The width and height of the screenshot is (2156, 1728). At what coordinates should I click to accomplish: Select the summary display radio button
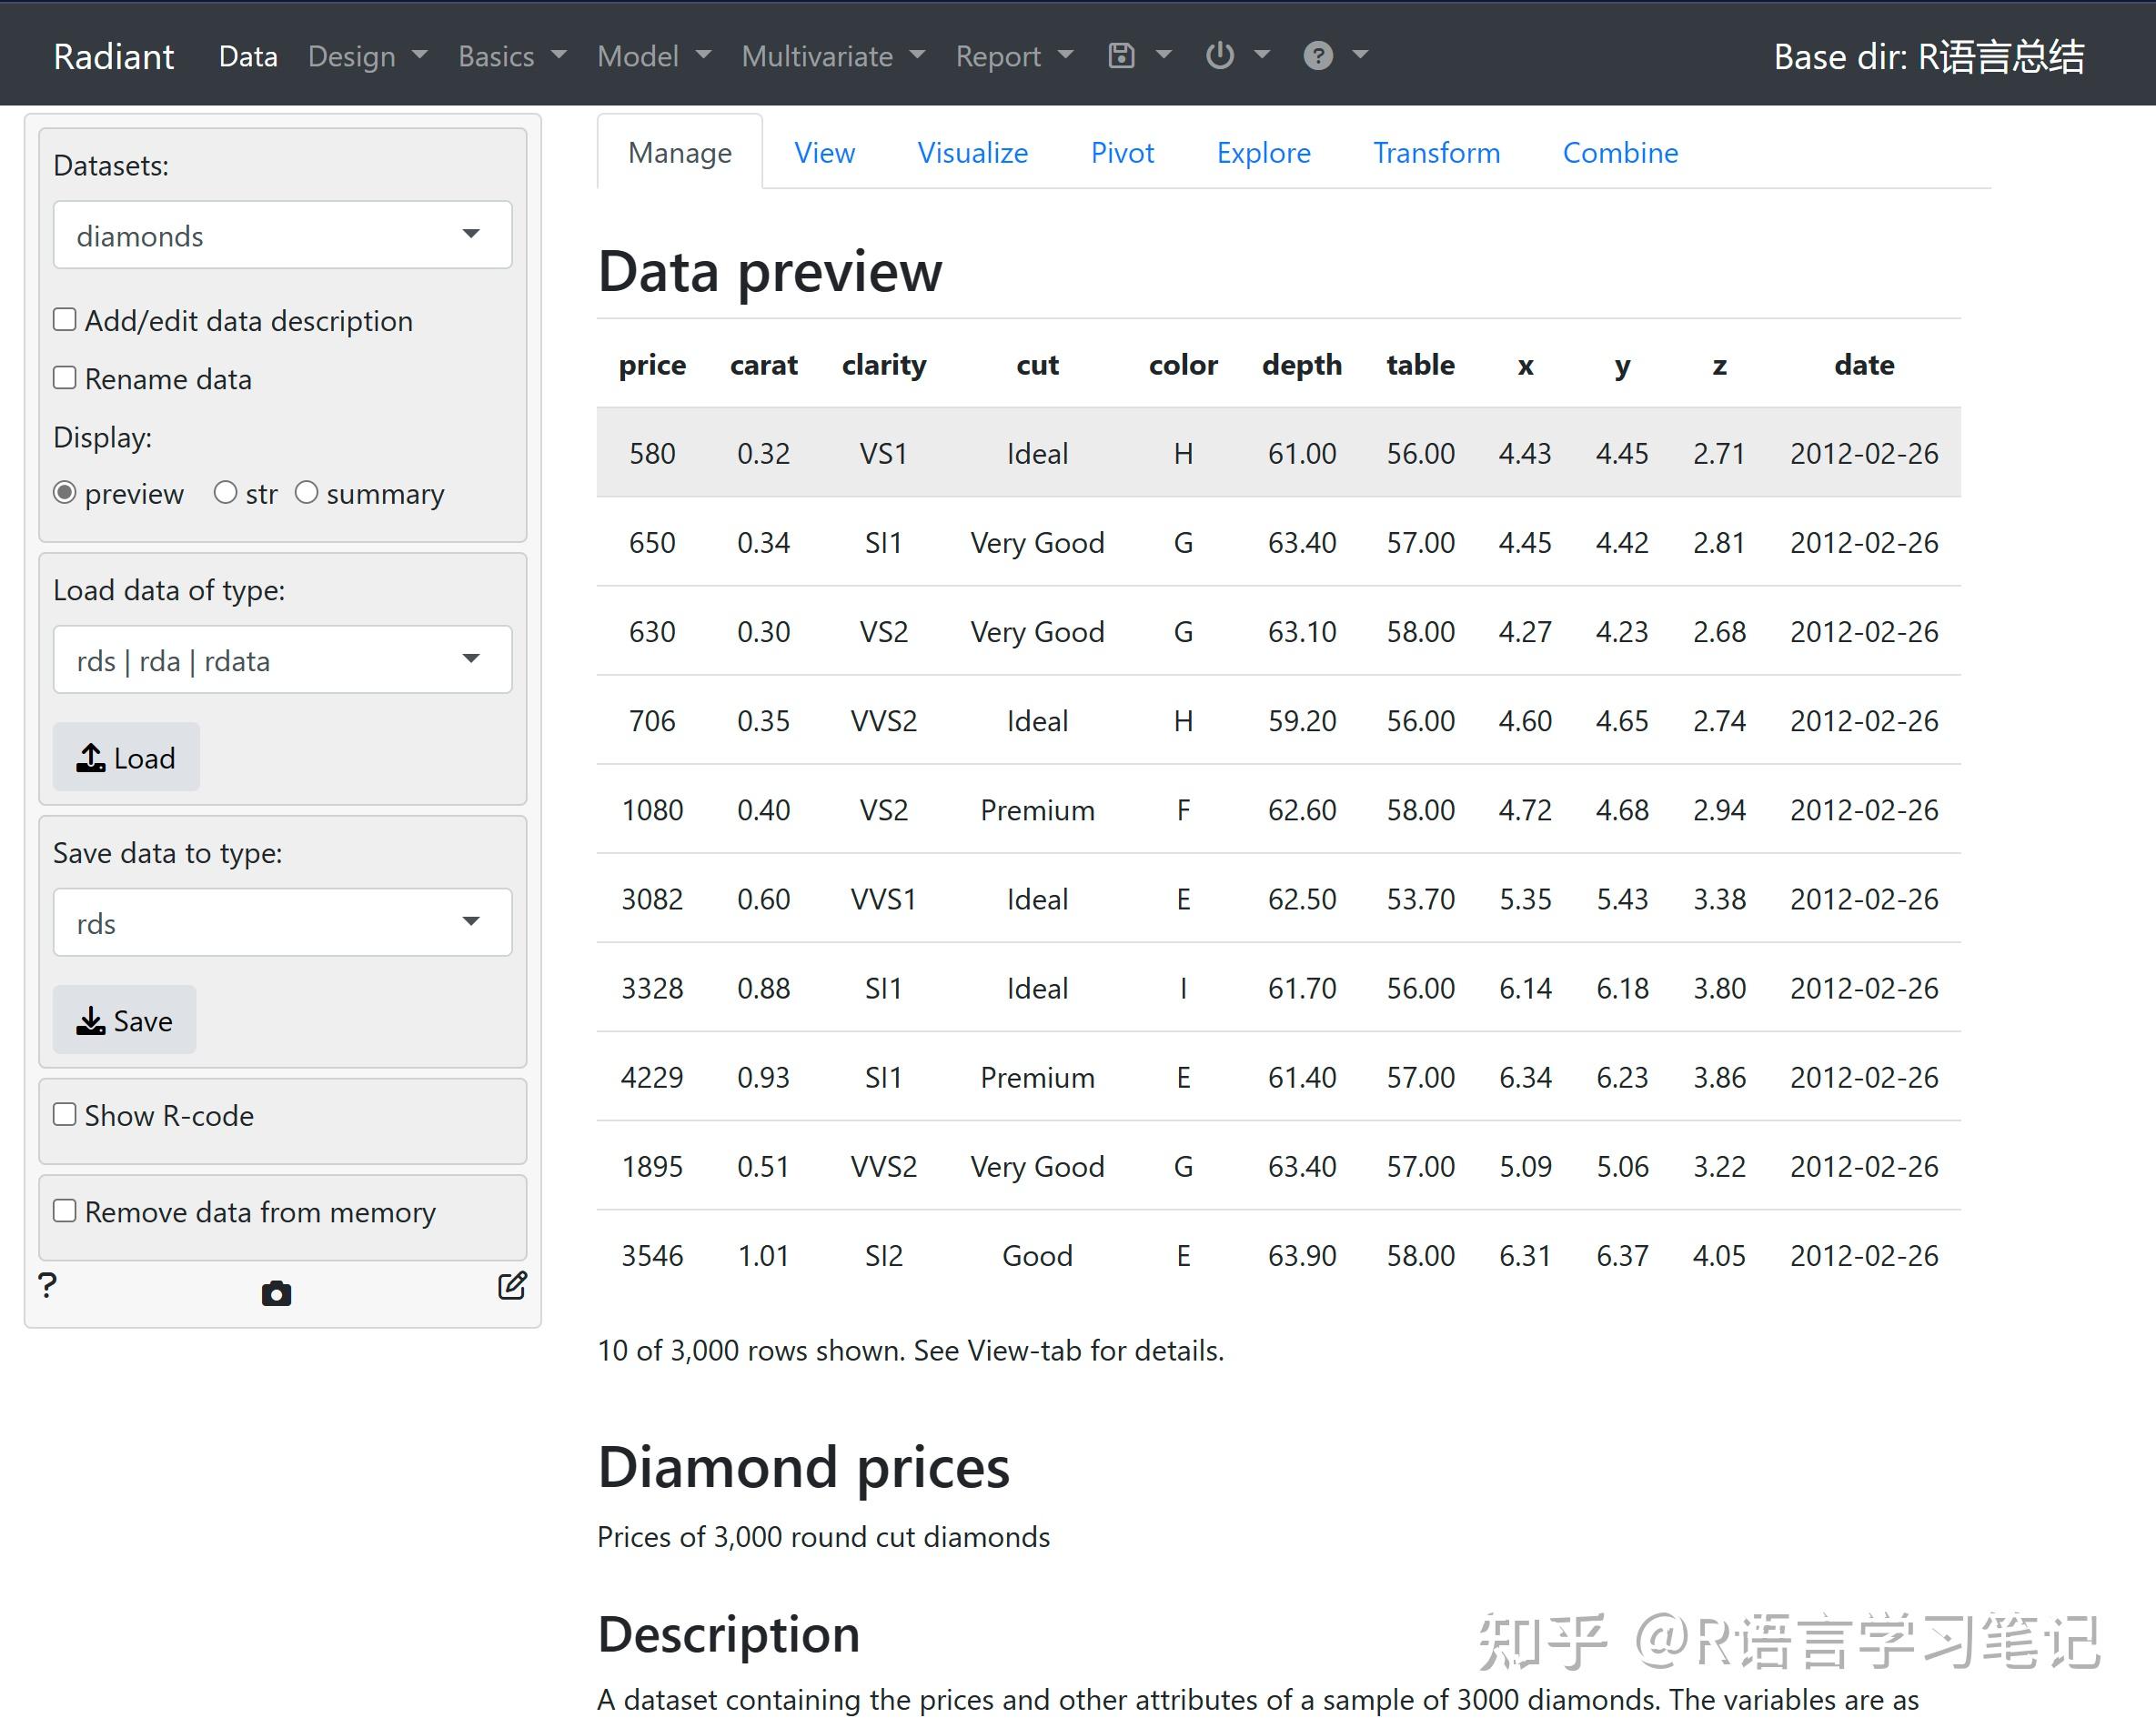[x=307, y=493]
